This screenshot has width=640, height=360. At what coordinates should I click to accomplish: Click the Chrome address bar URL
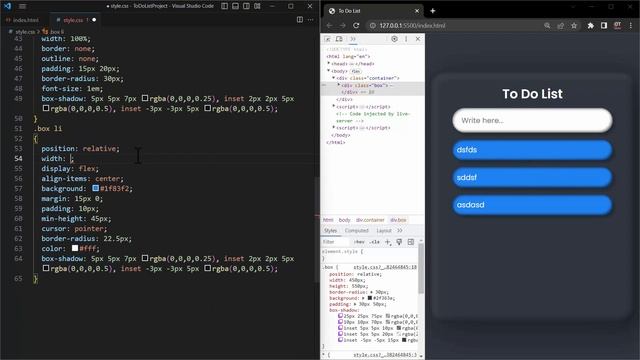(412, 25)
